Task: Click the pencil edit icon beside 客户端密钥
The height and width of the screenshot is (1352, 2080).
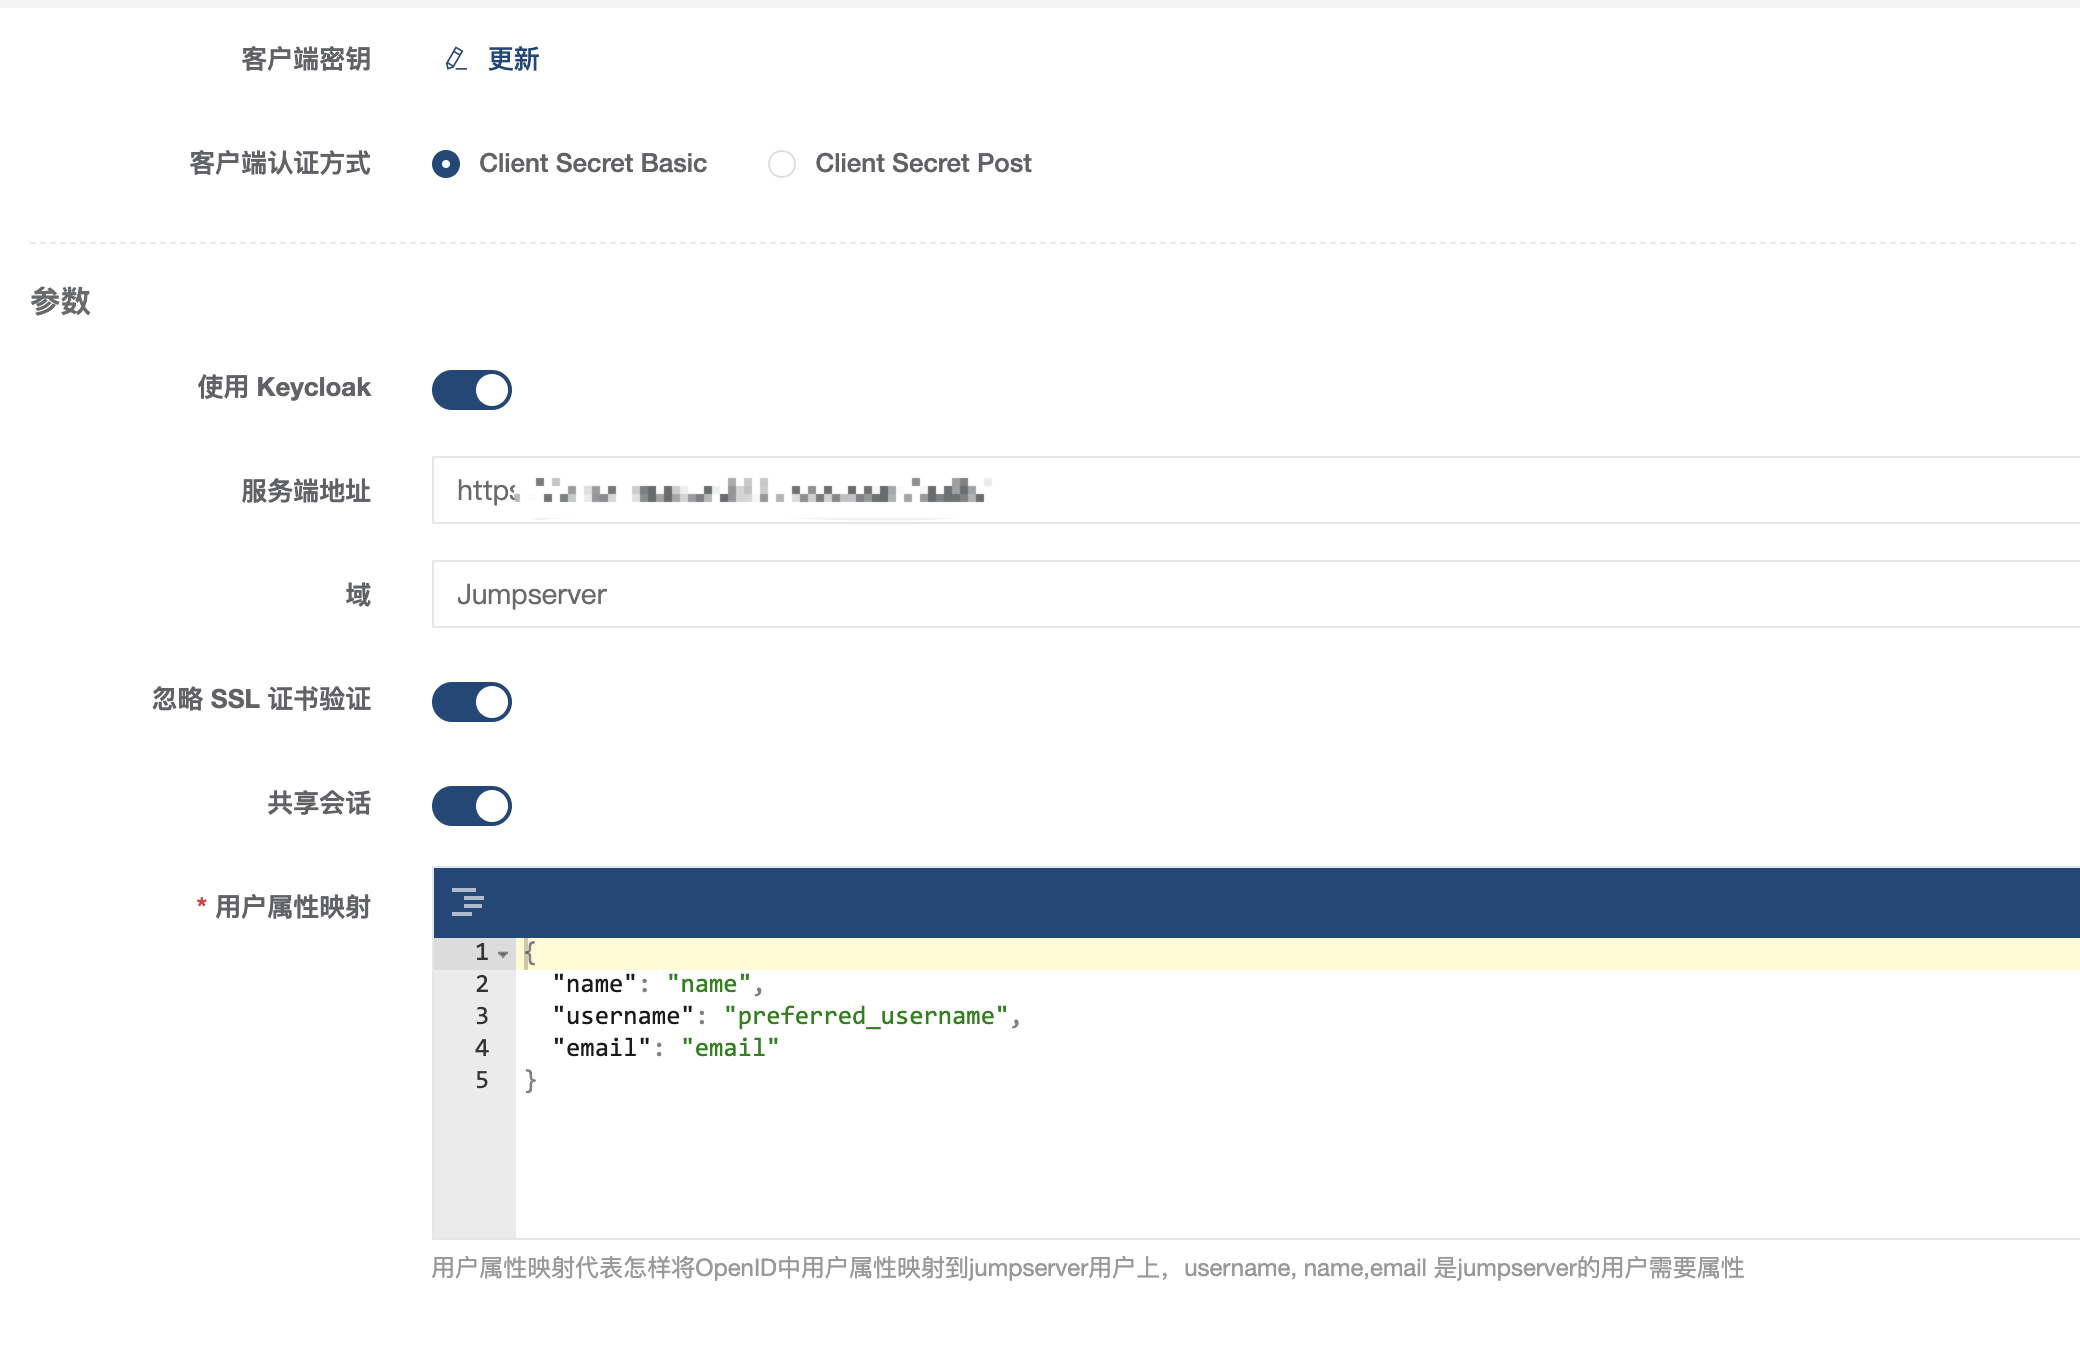Action: pos(456,59)
